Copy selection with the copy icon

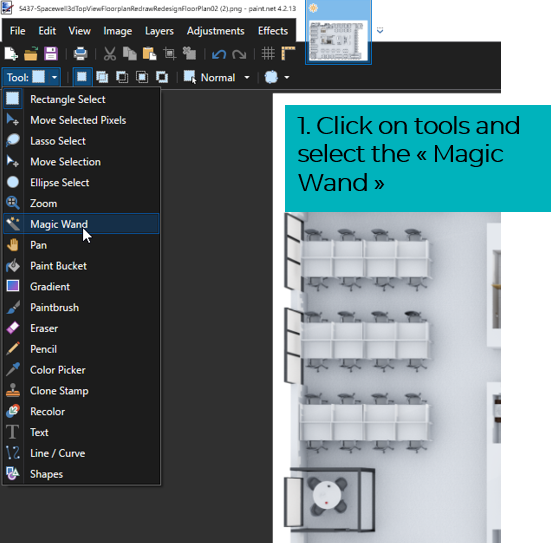(x=130, y=54)
